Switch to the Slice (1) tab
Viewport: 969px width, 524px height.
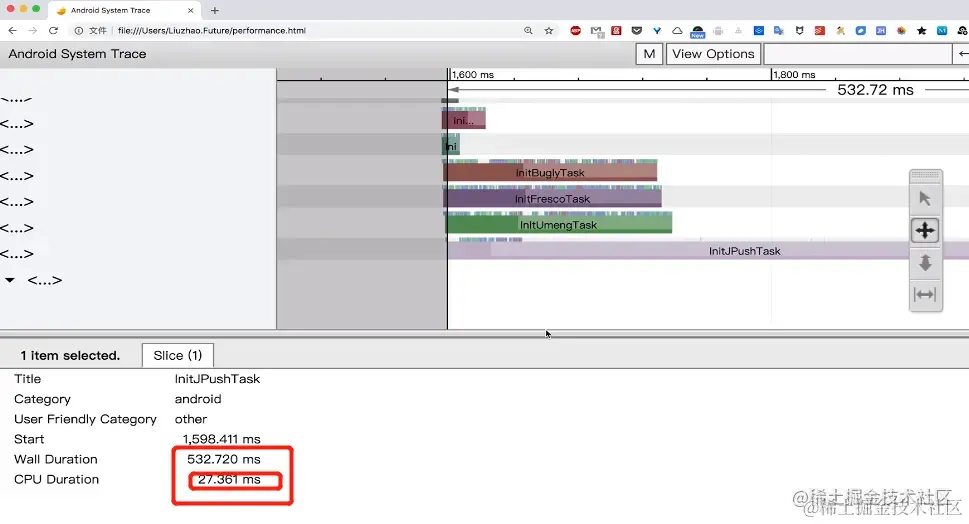tap(177, 355)
